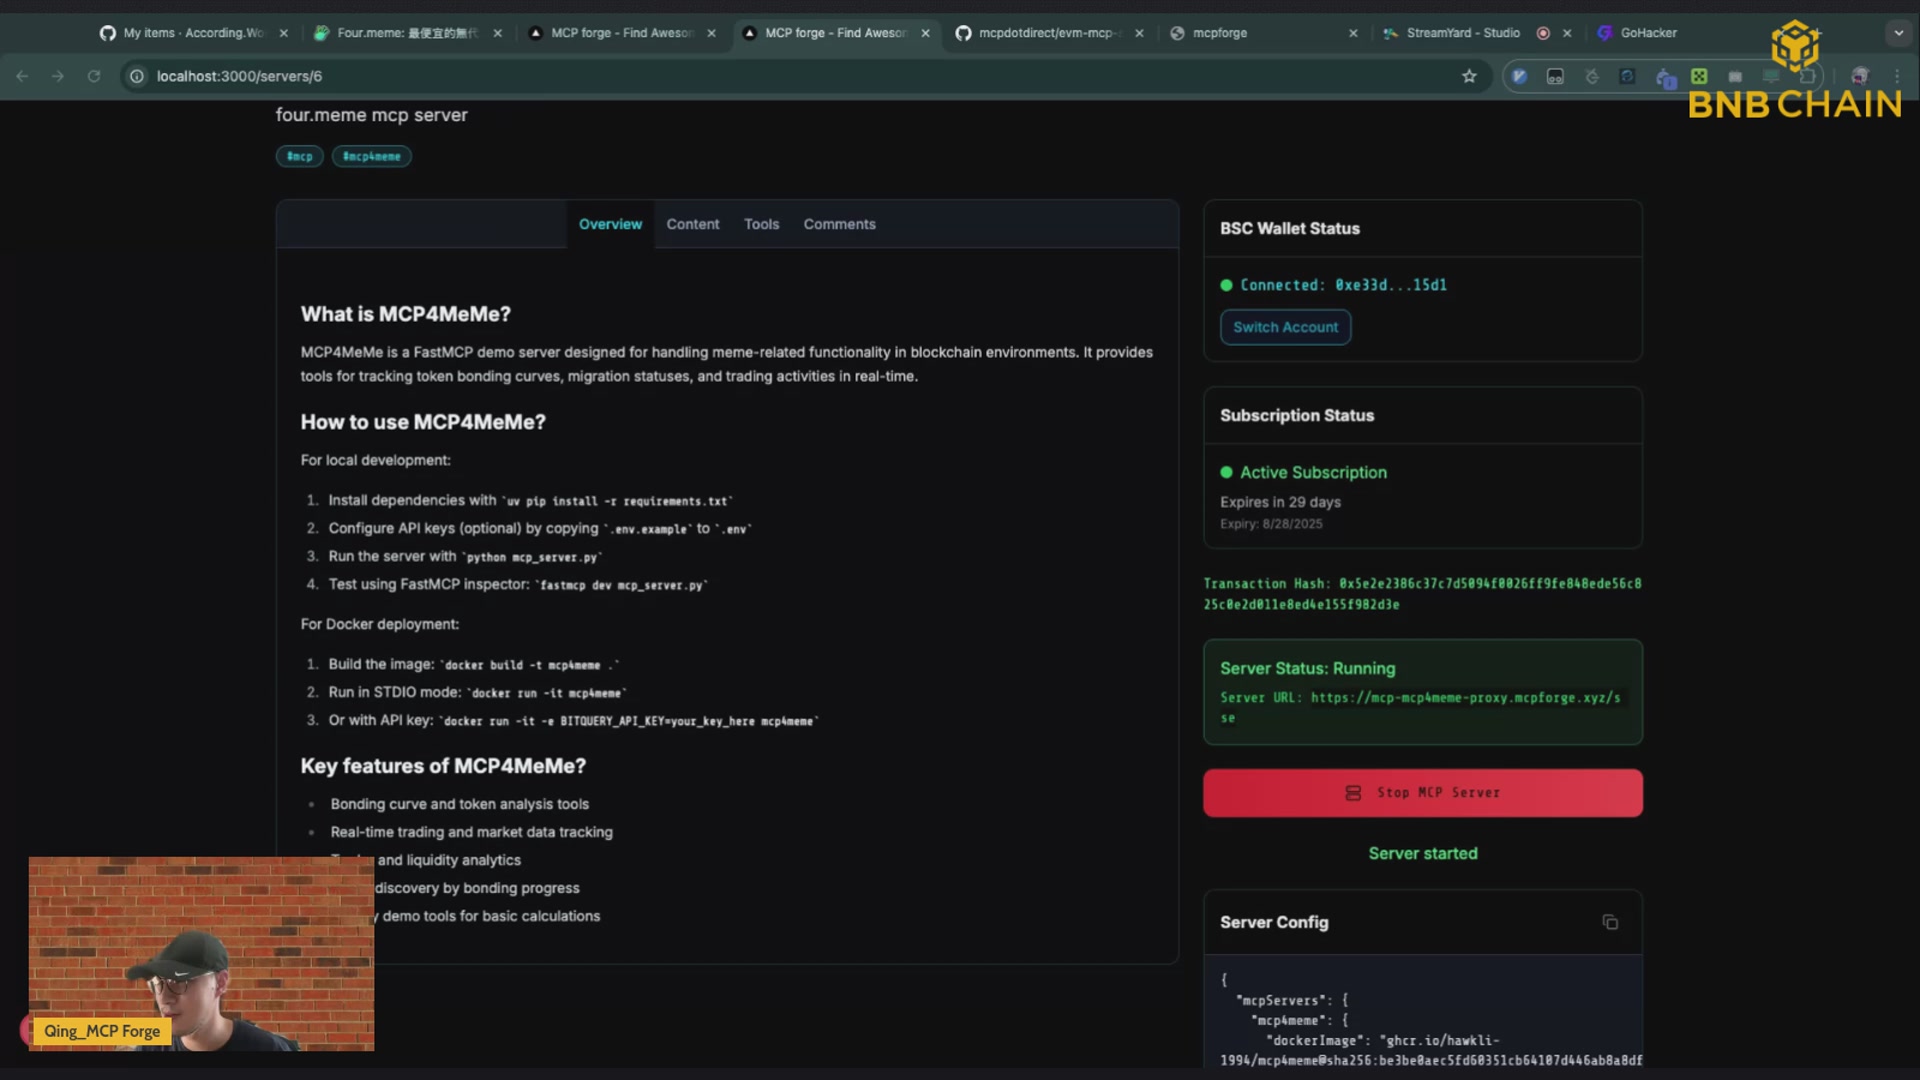Click the 'four.meme mcp server' title

click(371, 115)
